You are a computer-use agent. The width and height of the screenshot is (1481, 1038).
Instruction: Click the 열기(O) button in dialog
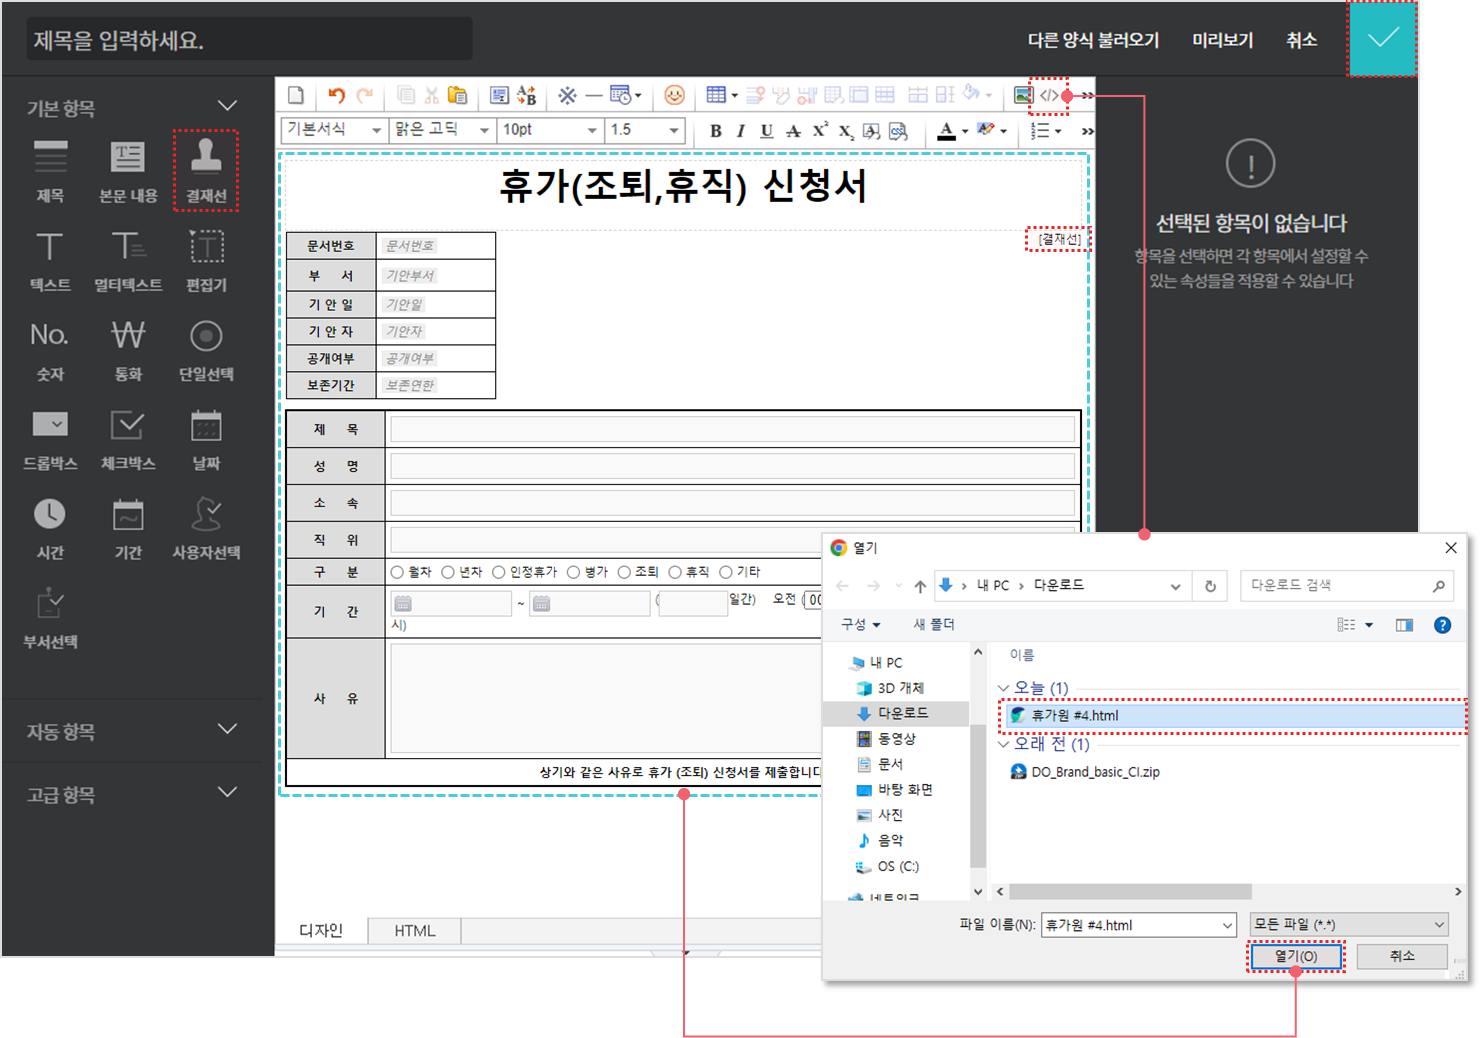tap(1295, 956)
